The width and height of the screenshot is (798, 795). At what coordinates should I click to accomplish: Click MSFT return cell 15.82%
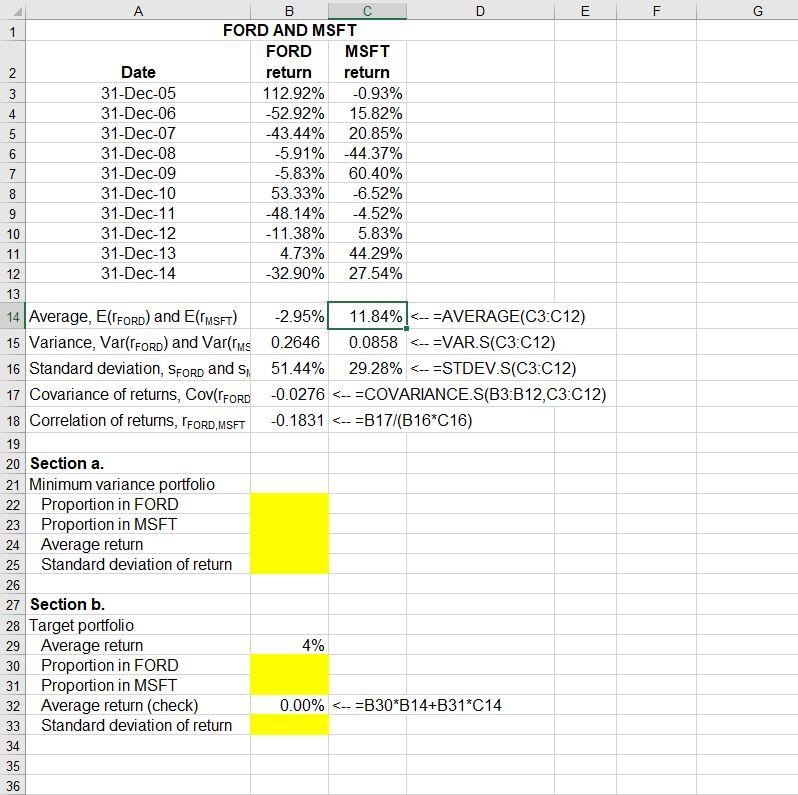click(x=367, y=113)
